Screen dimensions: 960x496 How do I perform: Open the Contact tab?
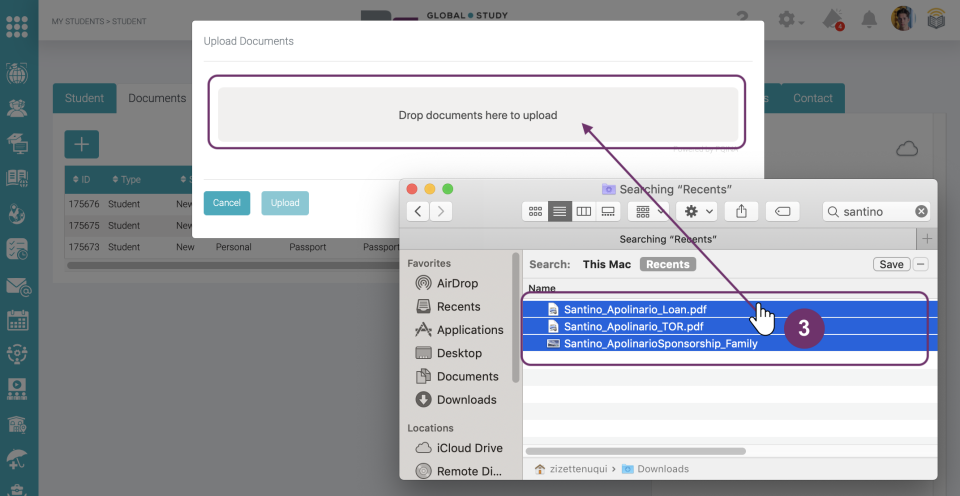812,98
